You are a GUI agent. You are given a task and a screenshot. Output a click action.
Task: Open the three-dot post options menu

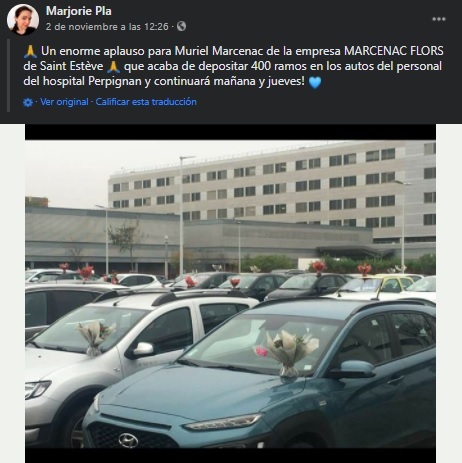pyautogui.click(x=439, y=19)
